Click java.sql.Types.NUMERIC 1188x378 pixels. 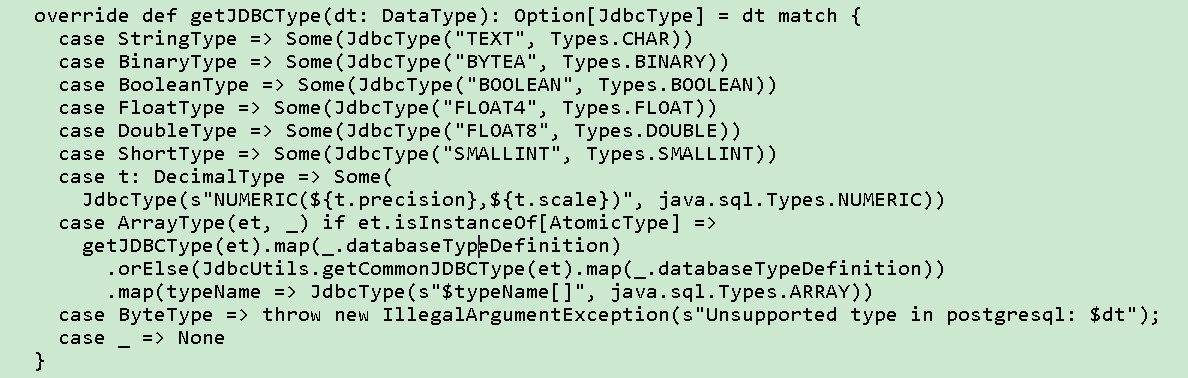pyautogui.click(x=789, y=200)
